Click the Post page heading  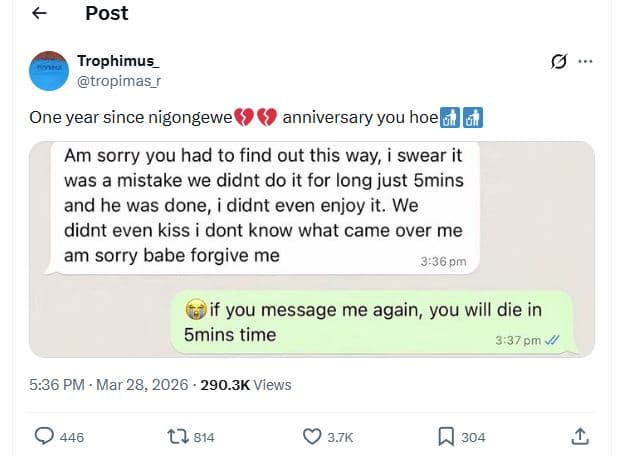coord(107,14)
